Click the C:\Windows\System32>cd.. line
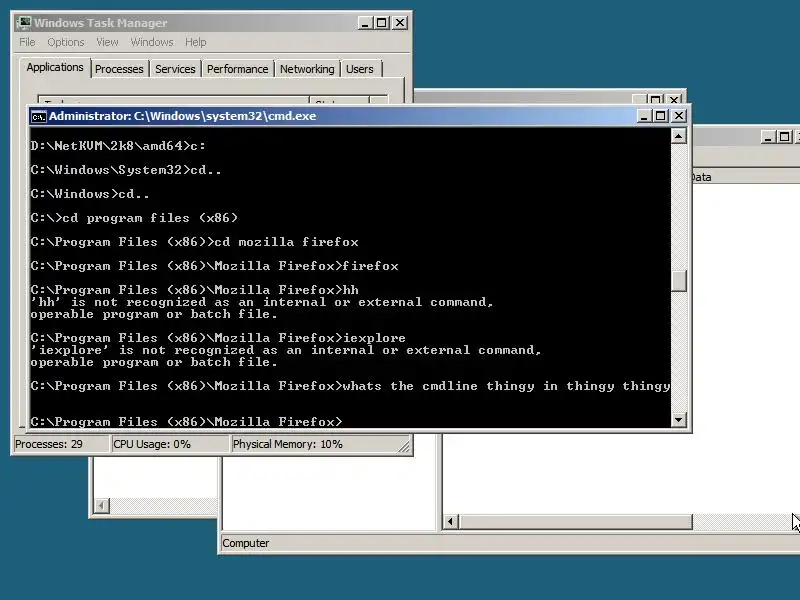The height and width of the screenshot is (600, 800). [x=126, y=170]
